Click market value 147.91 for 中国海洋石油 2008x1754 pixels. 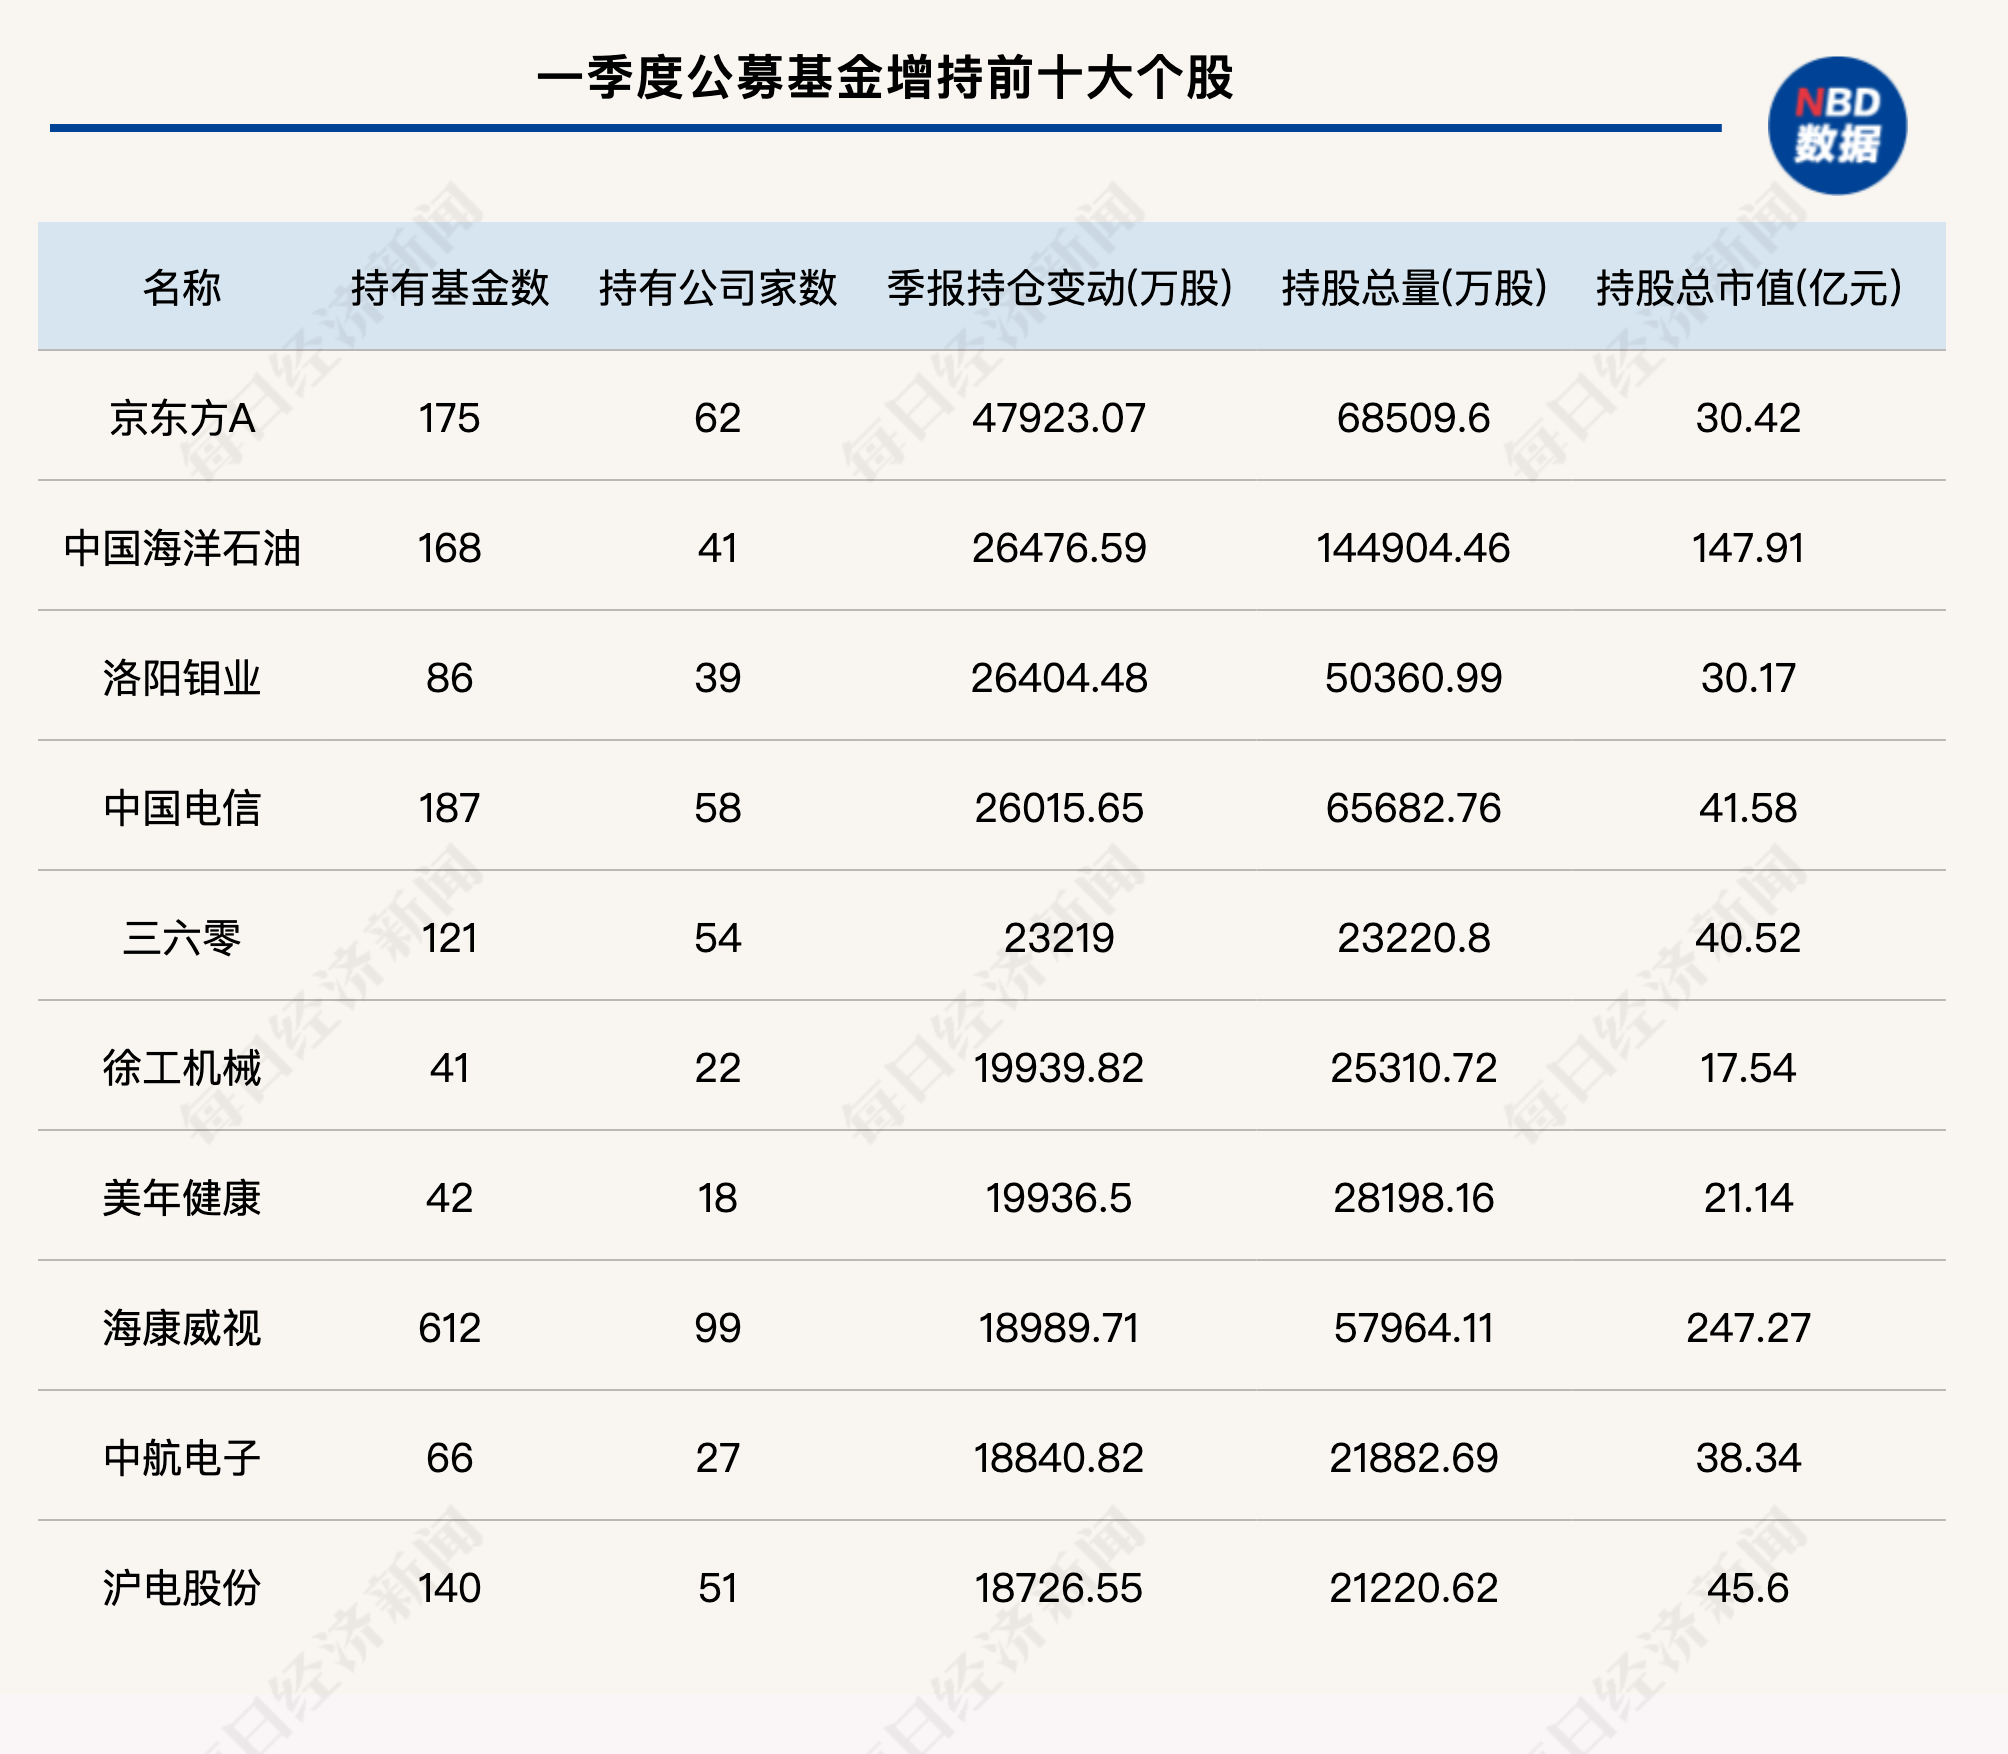(x=1748, y=548)
